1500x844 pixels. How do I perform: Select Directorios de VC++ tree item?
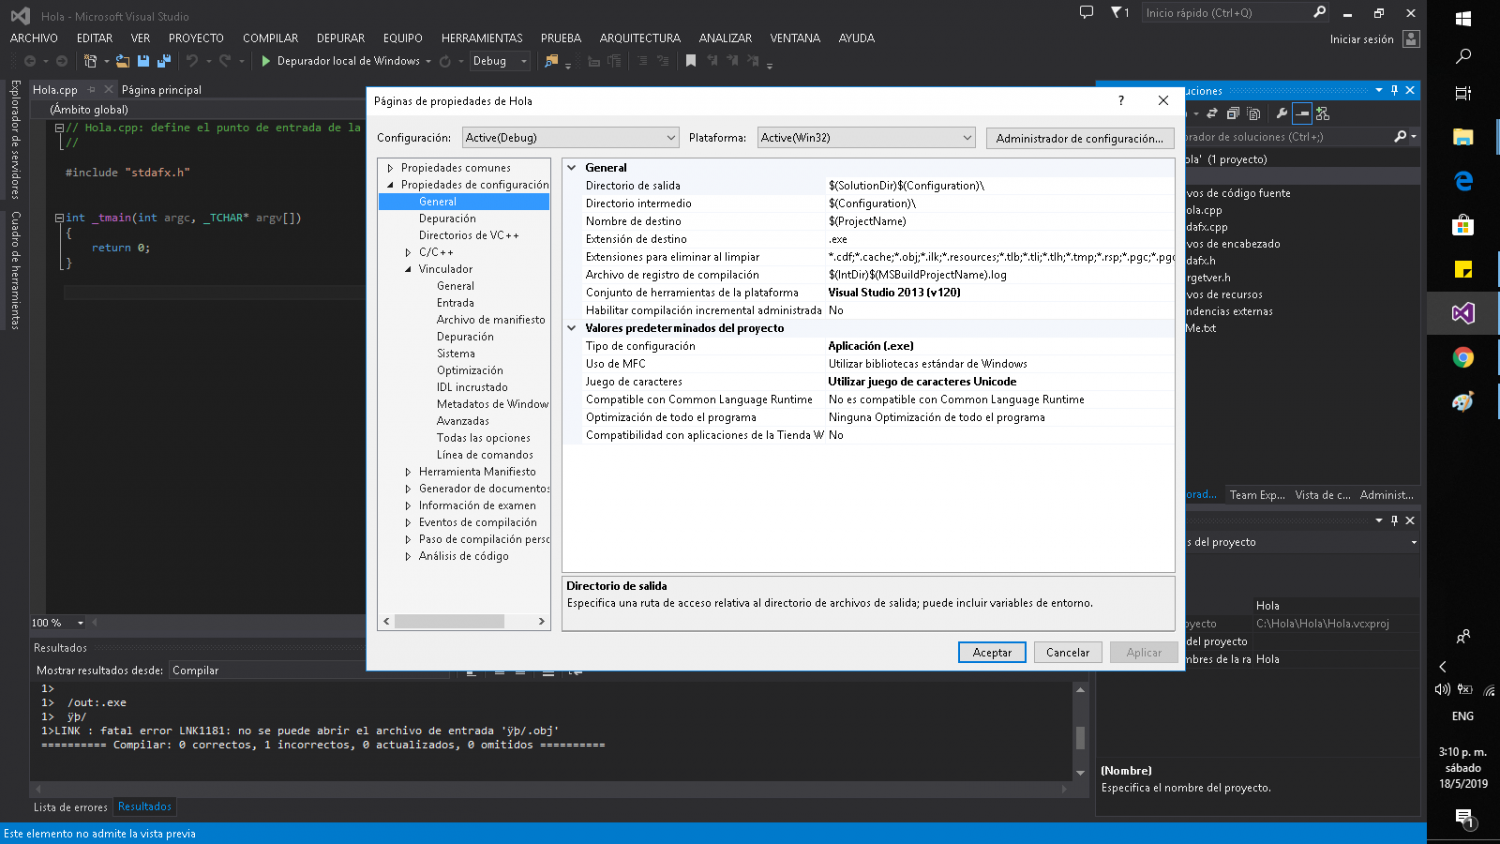469,235
